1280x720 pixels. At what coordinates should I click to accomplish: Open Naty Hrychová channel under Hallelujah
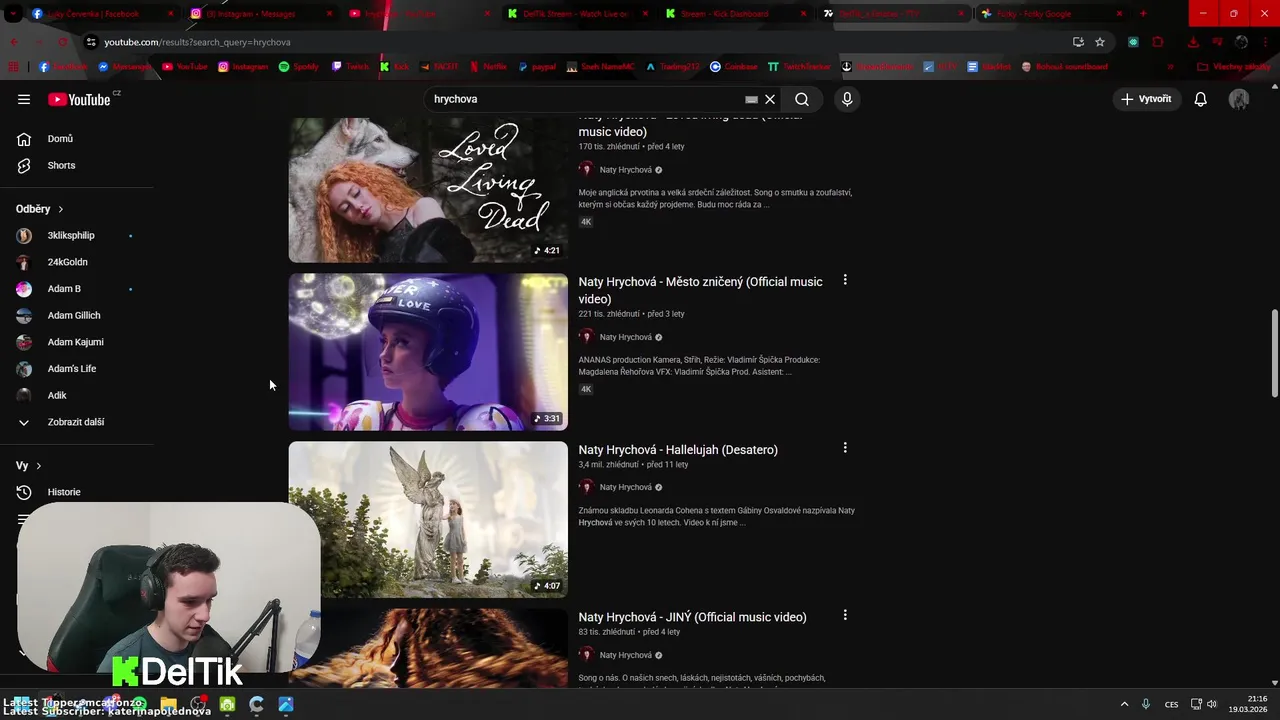[x=625, y=487]
